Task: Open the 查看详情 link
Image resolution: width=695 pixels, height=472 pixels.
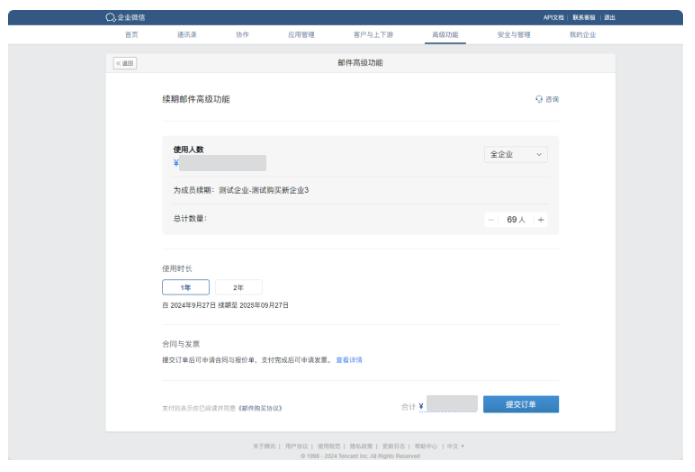Action: [x=349, y=359]
